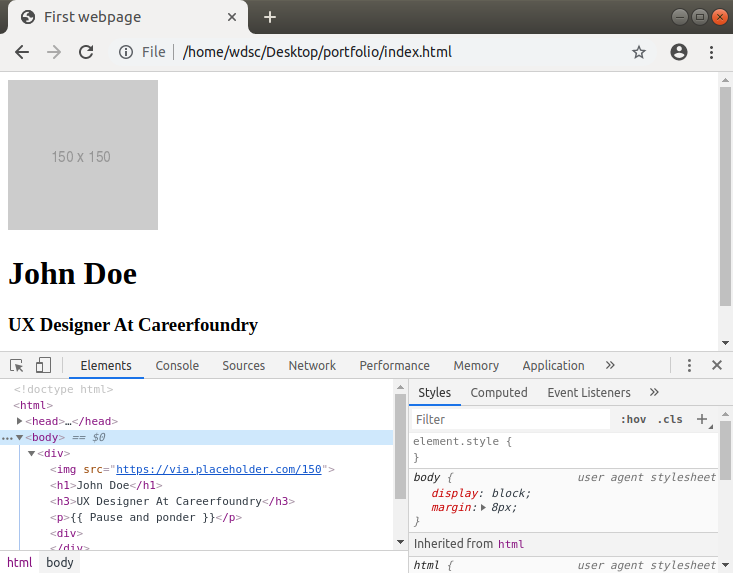The height and width of the screenshot is (573, 733).
Task: Select the img element node
Action: [192, 469]
